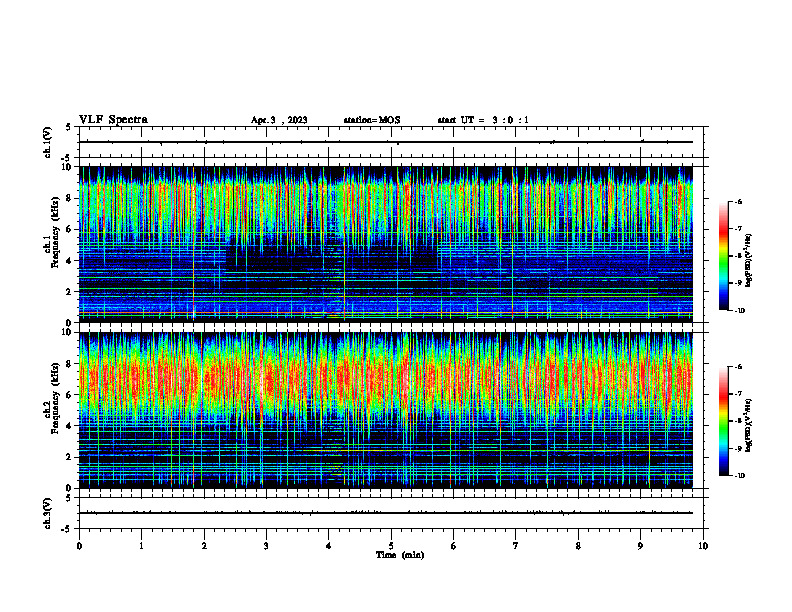792x612 pixels.
Task: Click the date text "Apr. 3, 2023"
Action: pyautogui.click(x=279, y=120)
